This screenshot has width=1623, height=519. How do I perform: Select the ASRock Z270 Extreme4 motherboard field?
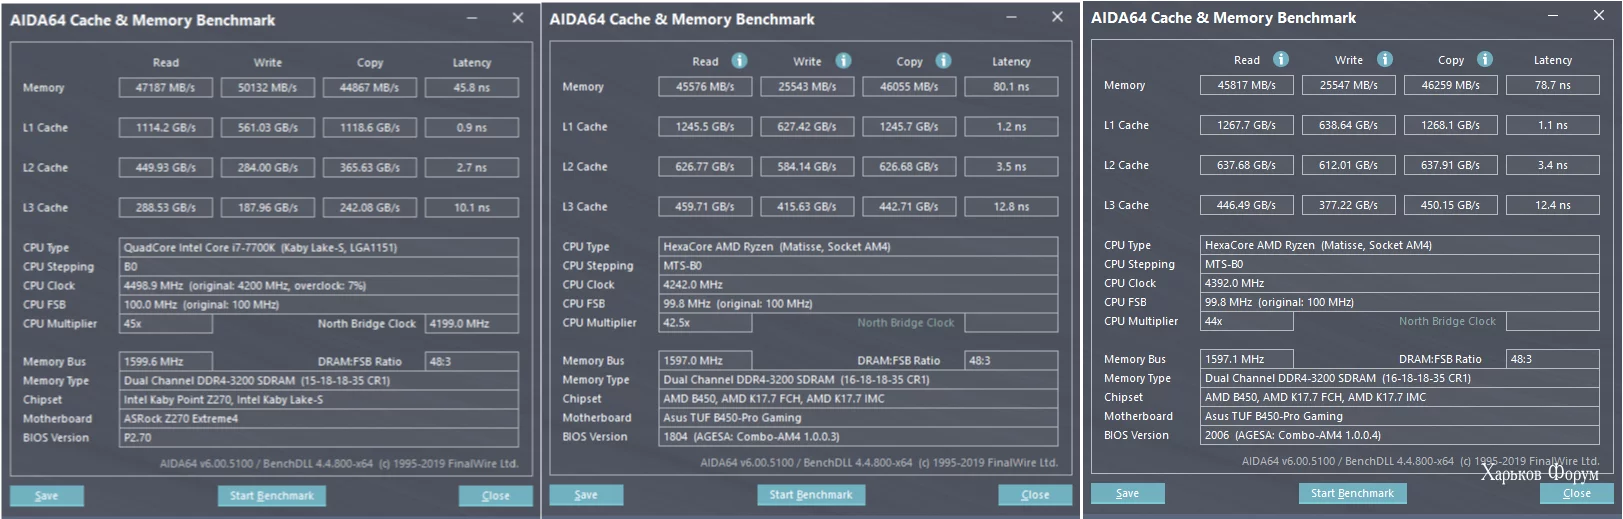(319, 419)
